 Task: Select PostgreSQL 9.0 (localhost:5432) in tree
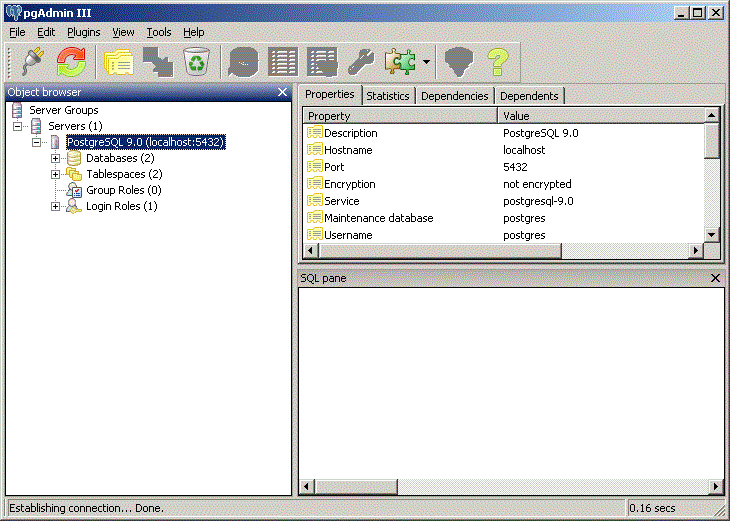[146, 142]
